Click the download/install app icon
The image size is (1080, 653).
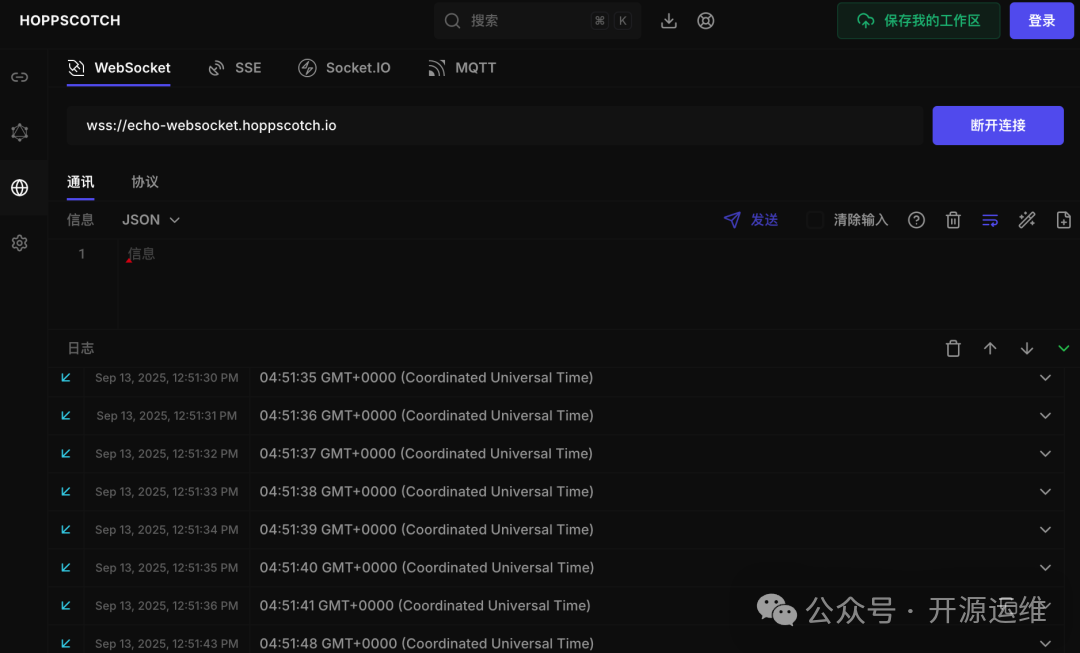[670, 21]
